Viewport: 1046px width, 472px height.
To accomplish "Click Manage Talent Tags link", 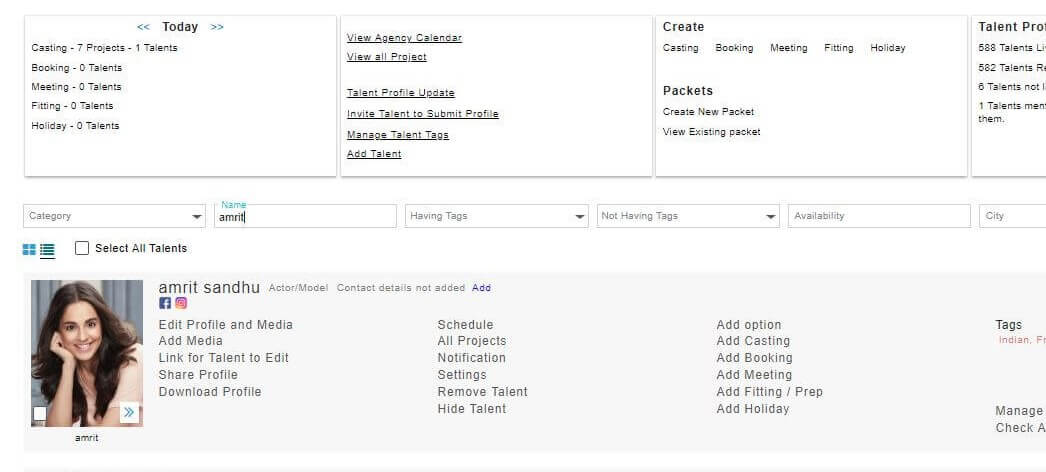I will tap(397, 135).
